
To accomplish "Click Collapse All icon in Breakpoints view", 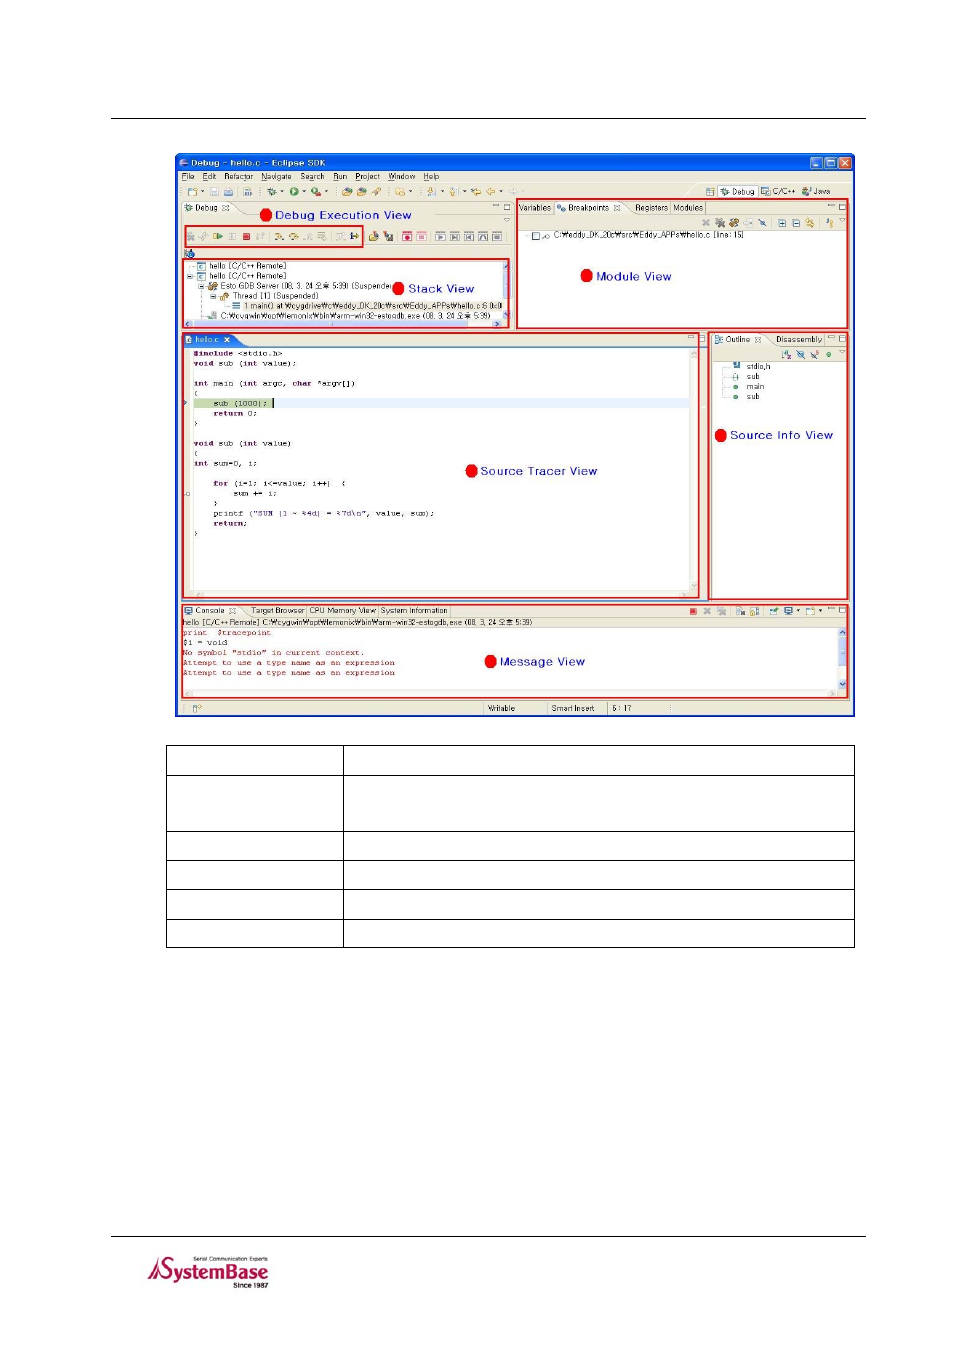I will (796, 223).
